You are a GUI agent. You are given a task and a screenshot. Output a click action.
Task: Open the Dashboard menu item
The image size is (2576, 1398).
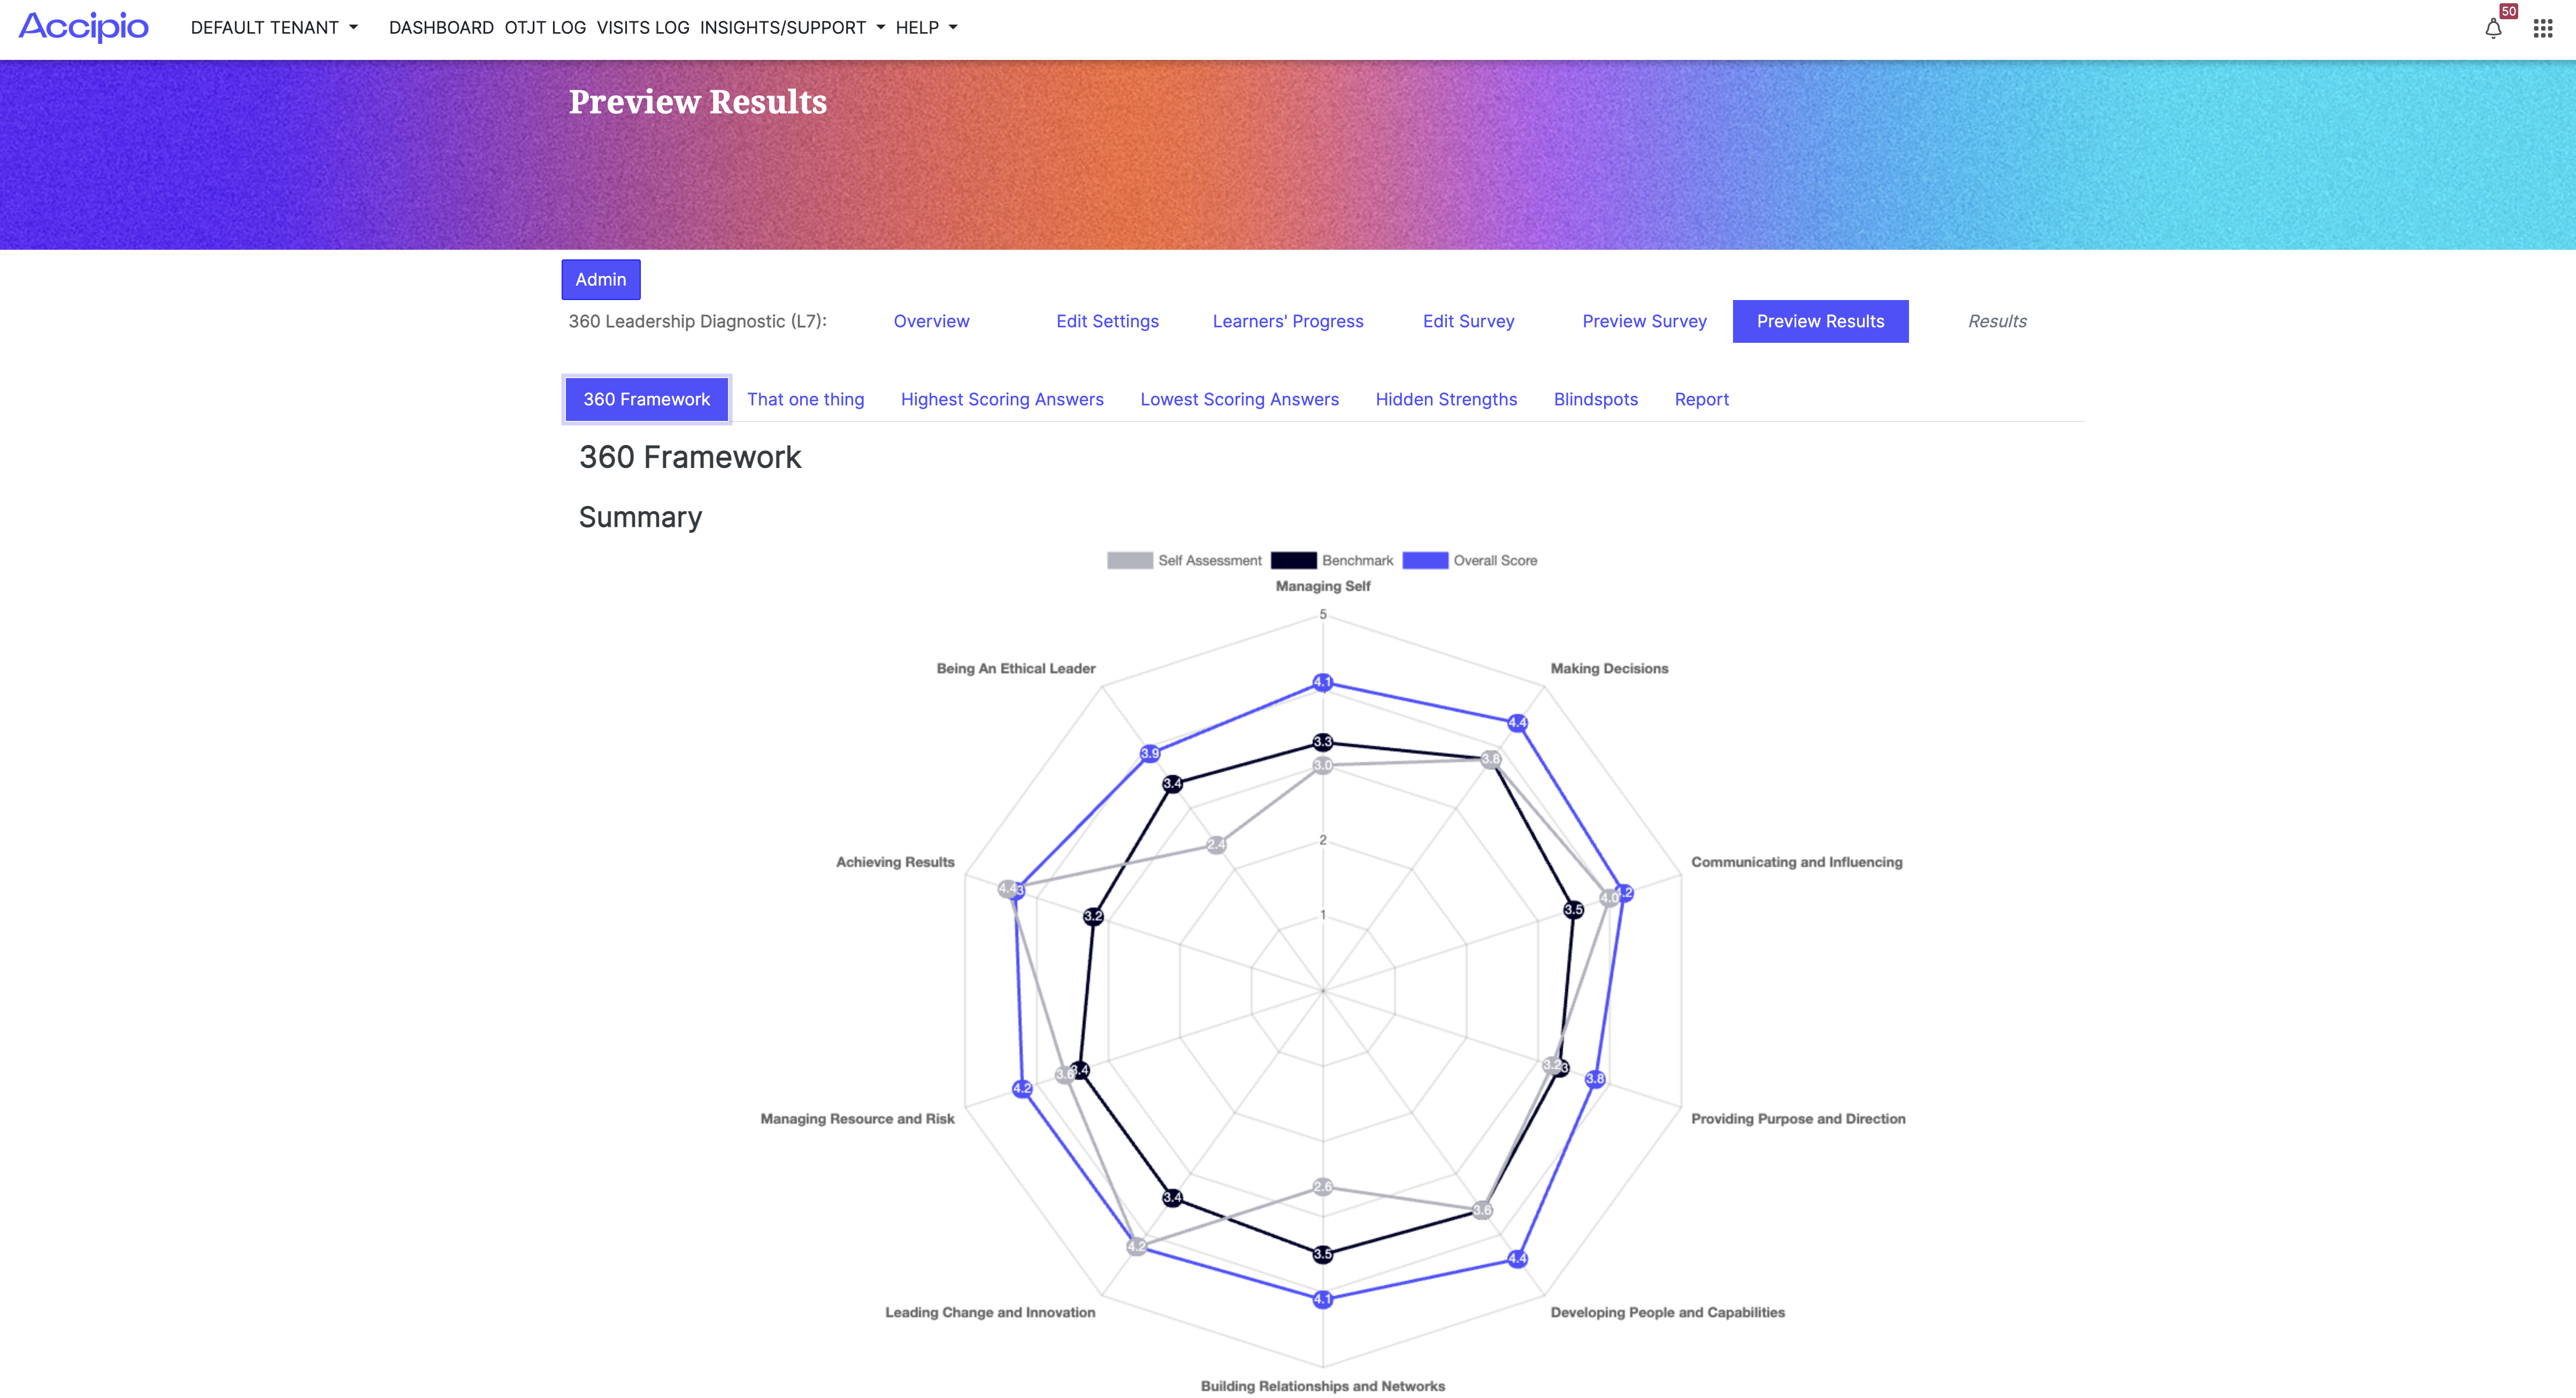[x=441, y=28]
